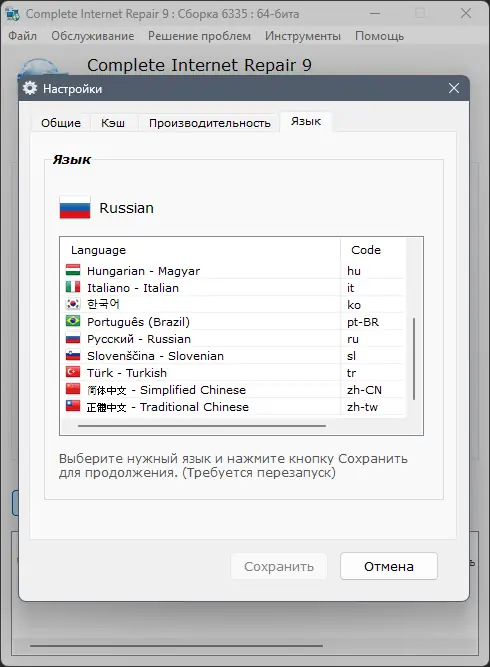This screenshot has width=490, height=667.
Task: Select Русский - Russian language row
Action: 234,339
